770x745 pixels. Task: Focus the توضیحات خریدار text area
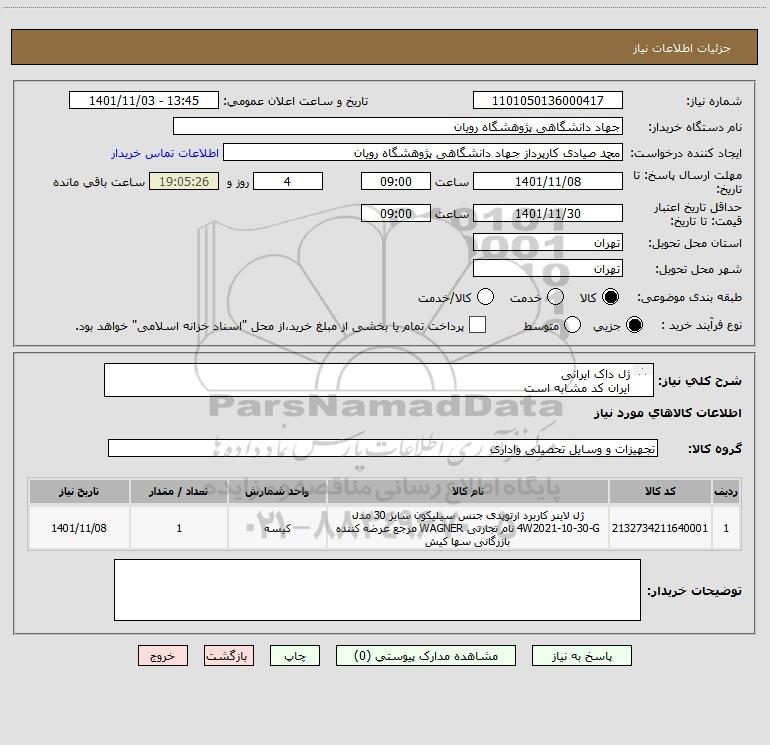(377, 590)
